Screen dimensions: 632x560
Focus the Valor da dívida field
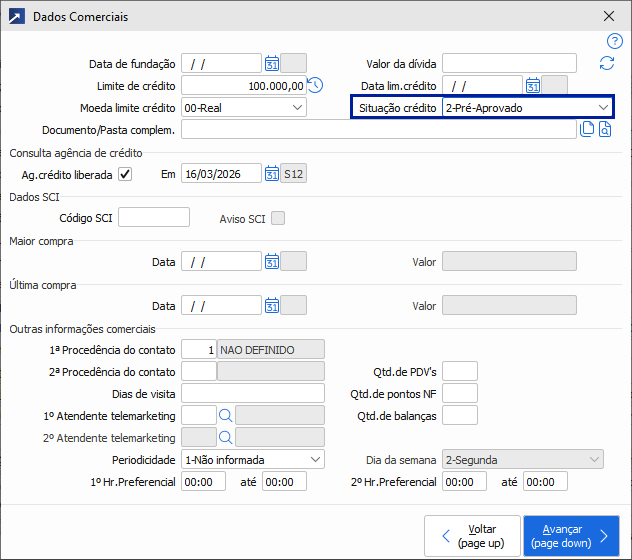click(x=509, y=64)
